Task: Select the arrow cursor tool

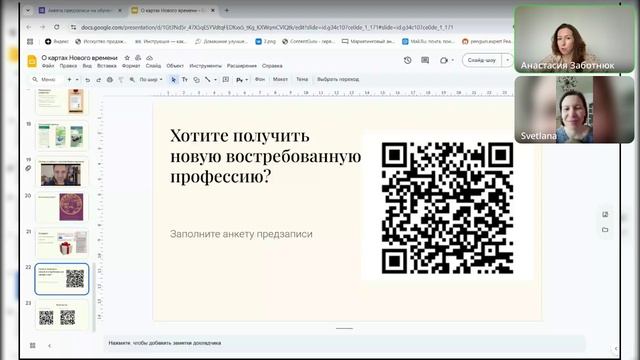Action: click(173, 80)
